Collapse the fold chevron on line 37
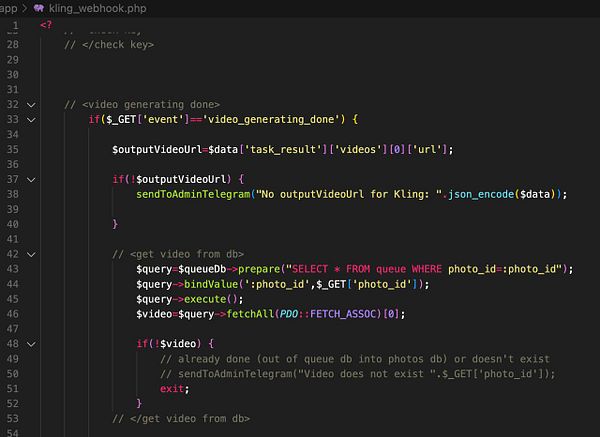The height and width of the screenshot is (437, 600). [x=31, y=179]
